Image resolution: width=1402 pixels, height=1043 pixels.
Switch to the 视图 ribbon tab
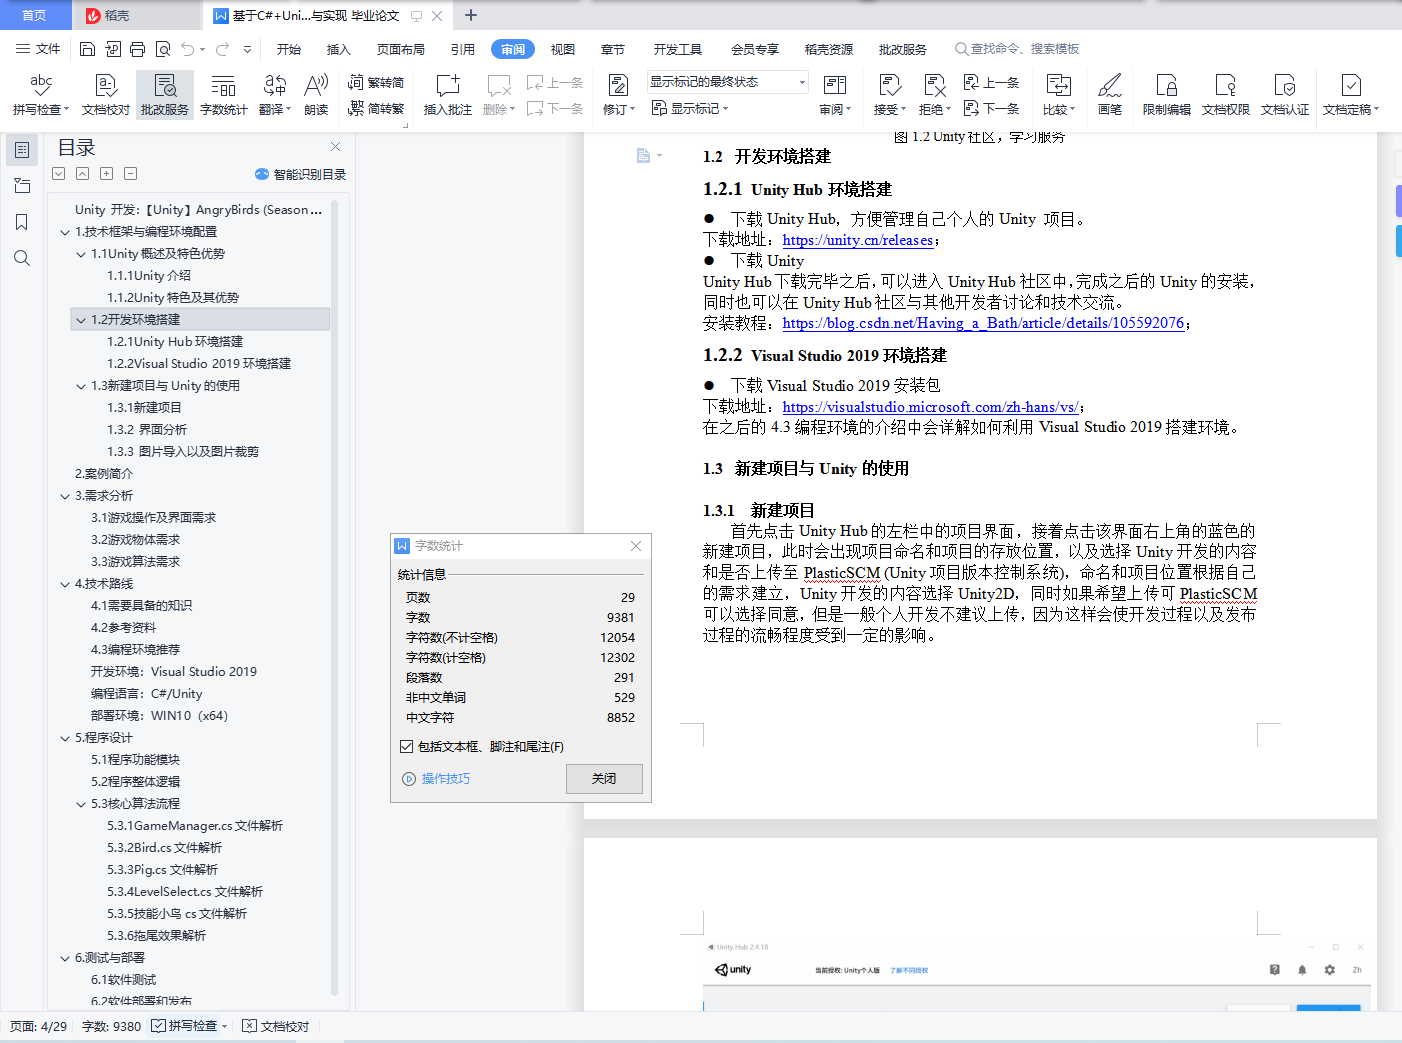(563, 49)
